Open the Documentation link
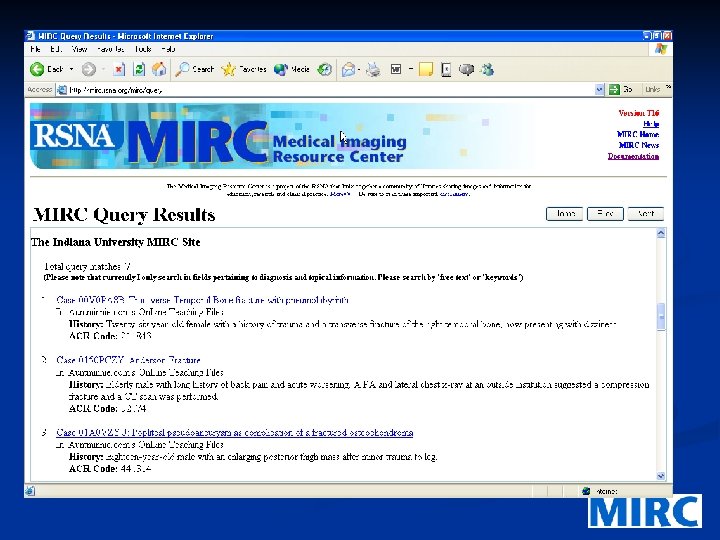720x540 pixels. tap(633, 156)
